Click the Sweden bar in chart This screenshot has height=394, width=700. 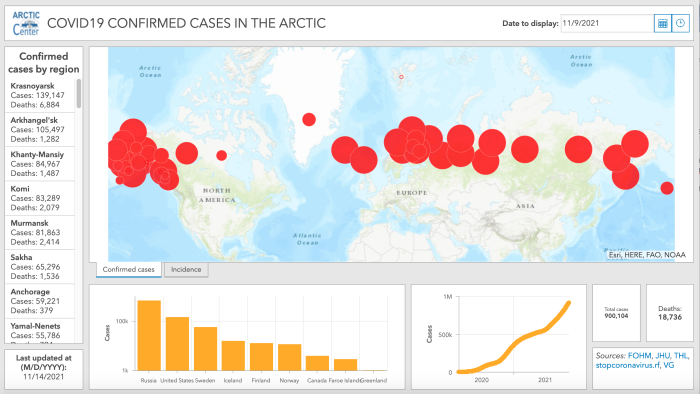(x=205, y=349)
